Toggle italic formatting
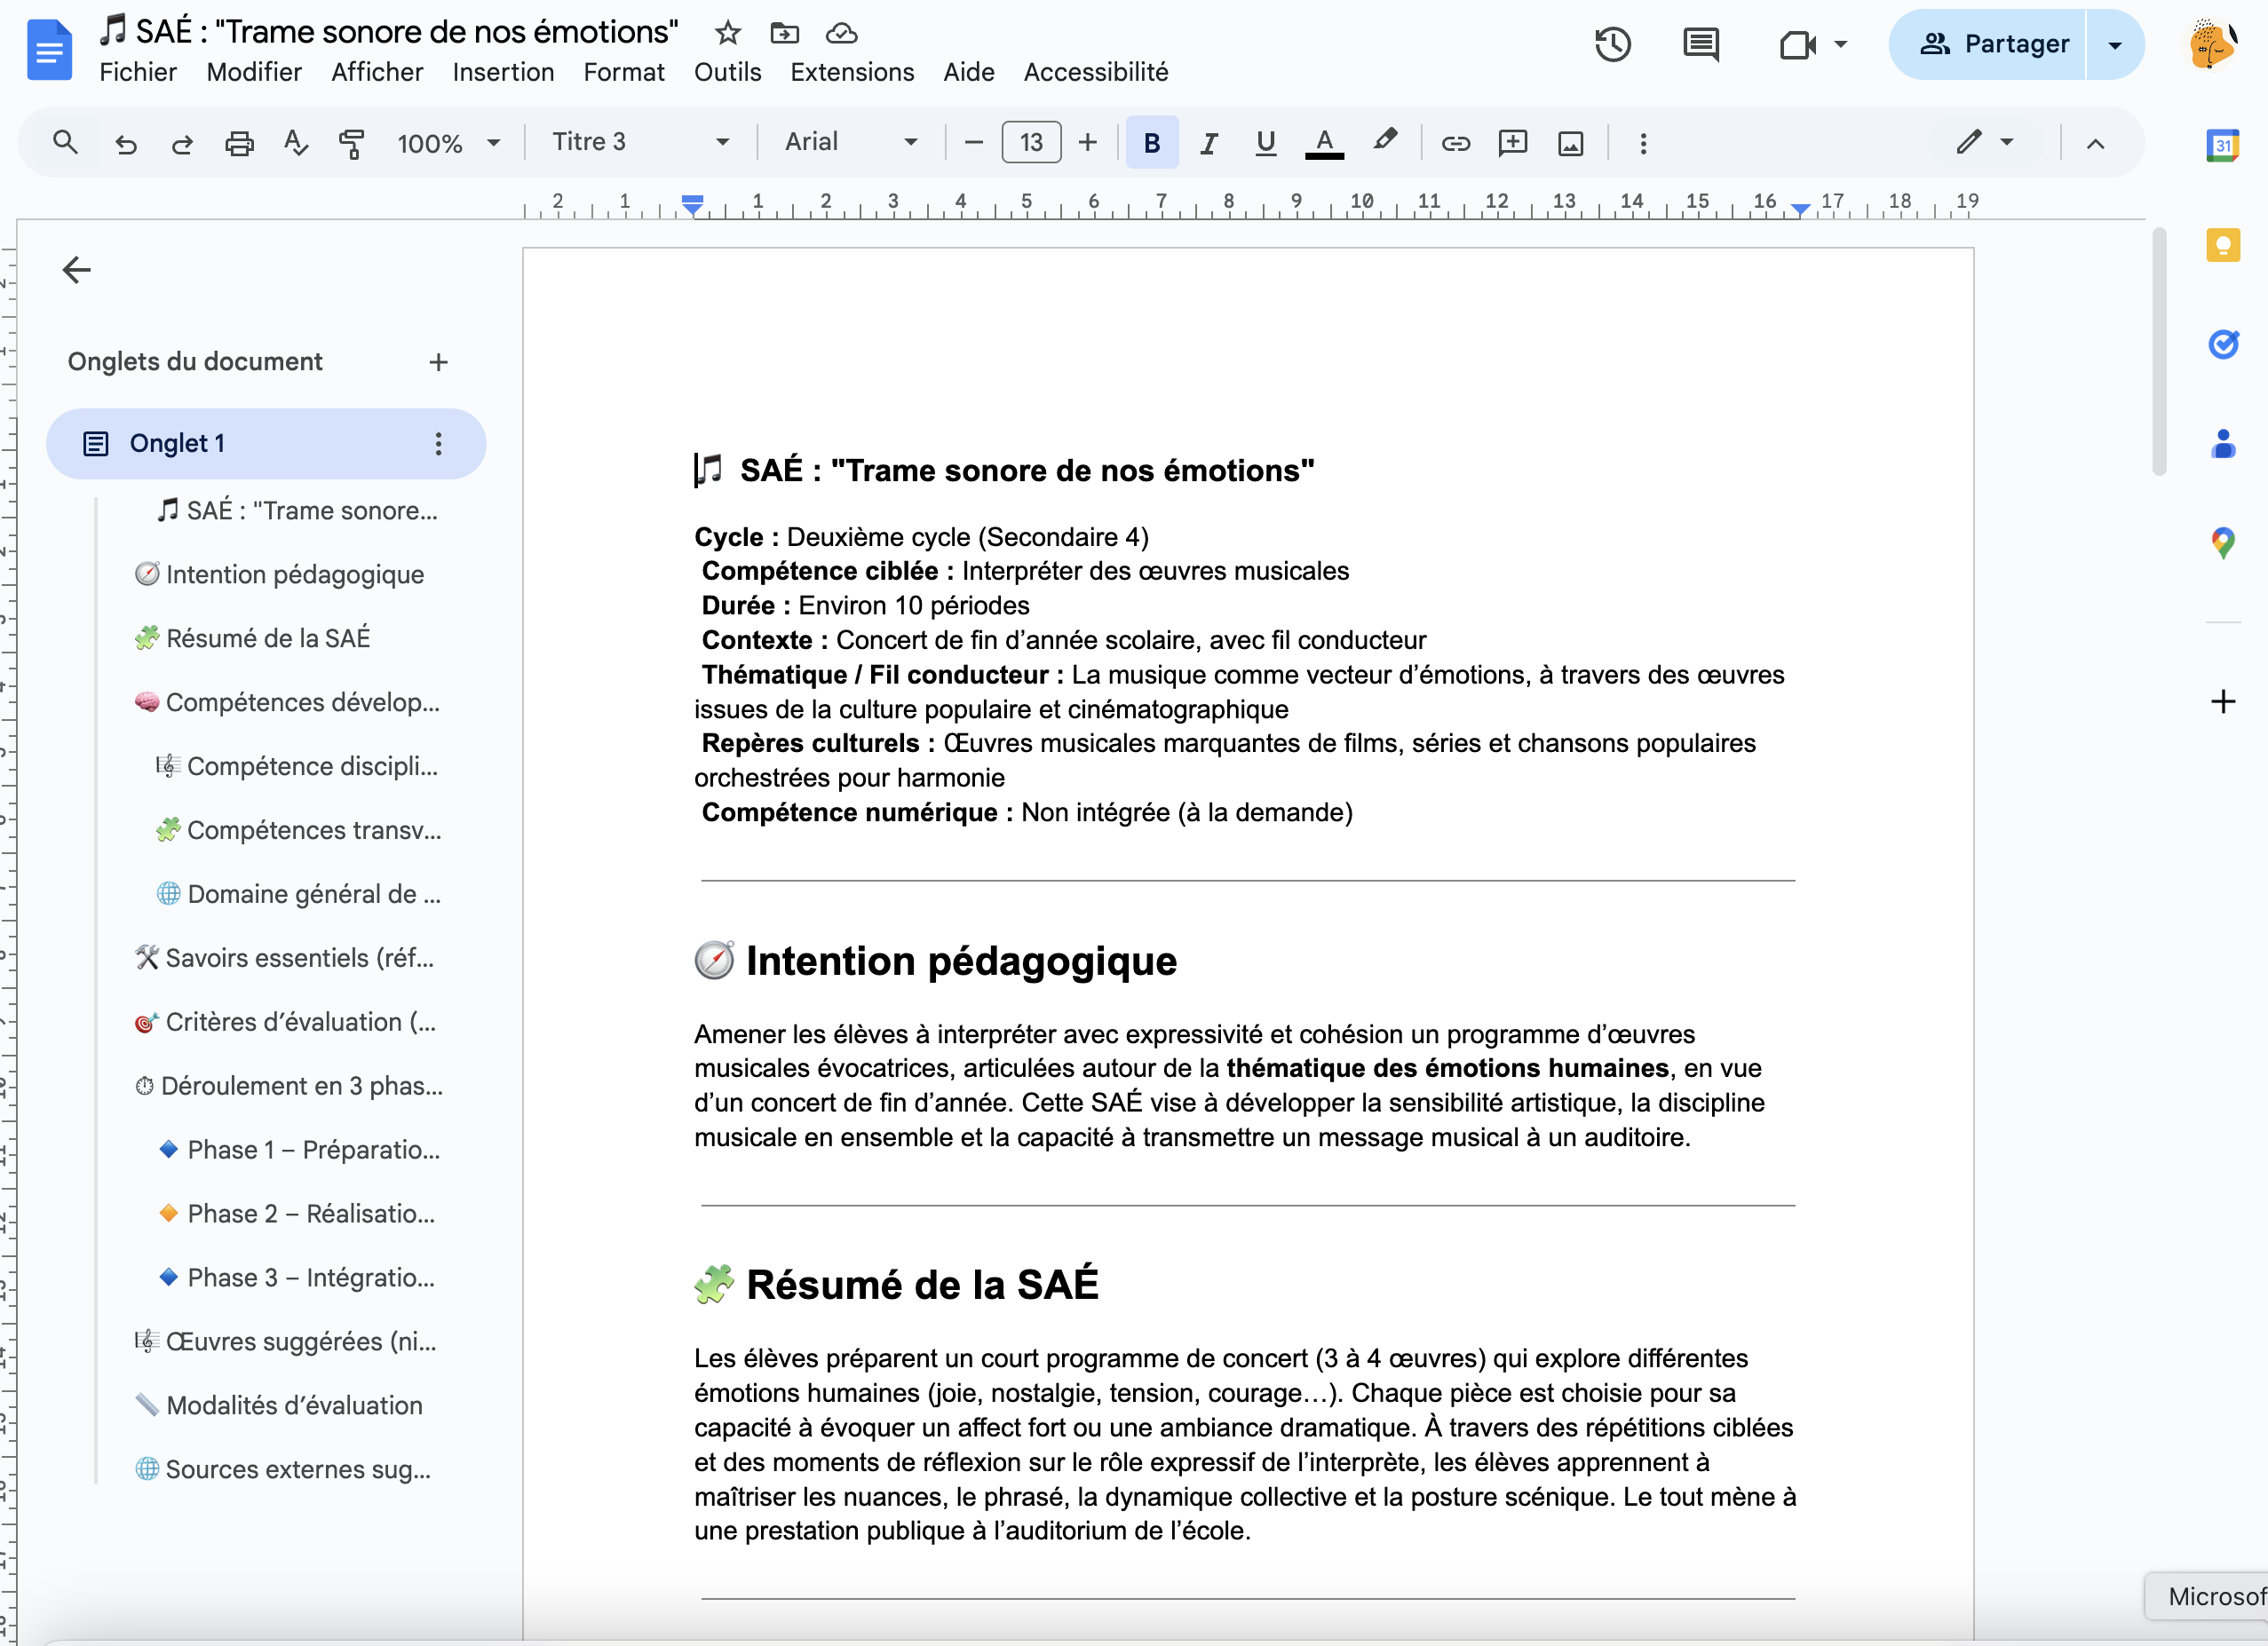The width and height of the screenshot is (2268, 1646). click(1209, 143)
